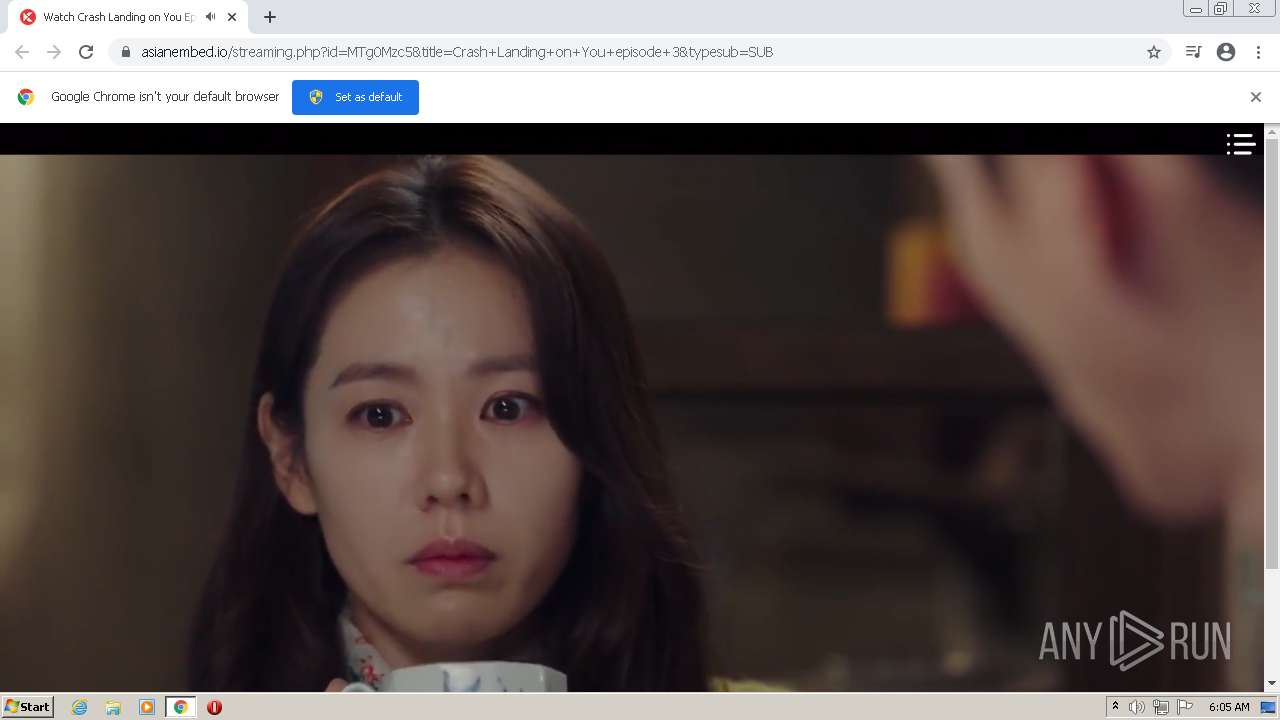
Task: Close the Crash Landing on You tab
Action: 232,17
